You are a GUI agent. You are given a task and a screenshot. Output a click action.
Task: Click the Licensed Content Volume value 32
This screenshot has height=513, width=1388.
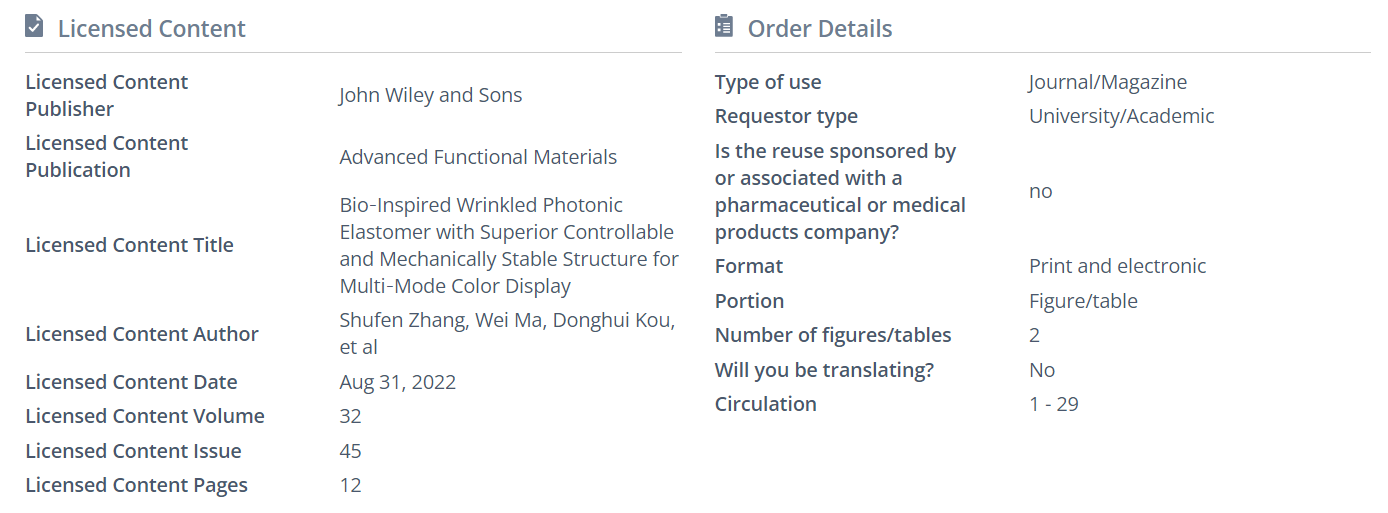click(x=350, y=416)
